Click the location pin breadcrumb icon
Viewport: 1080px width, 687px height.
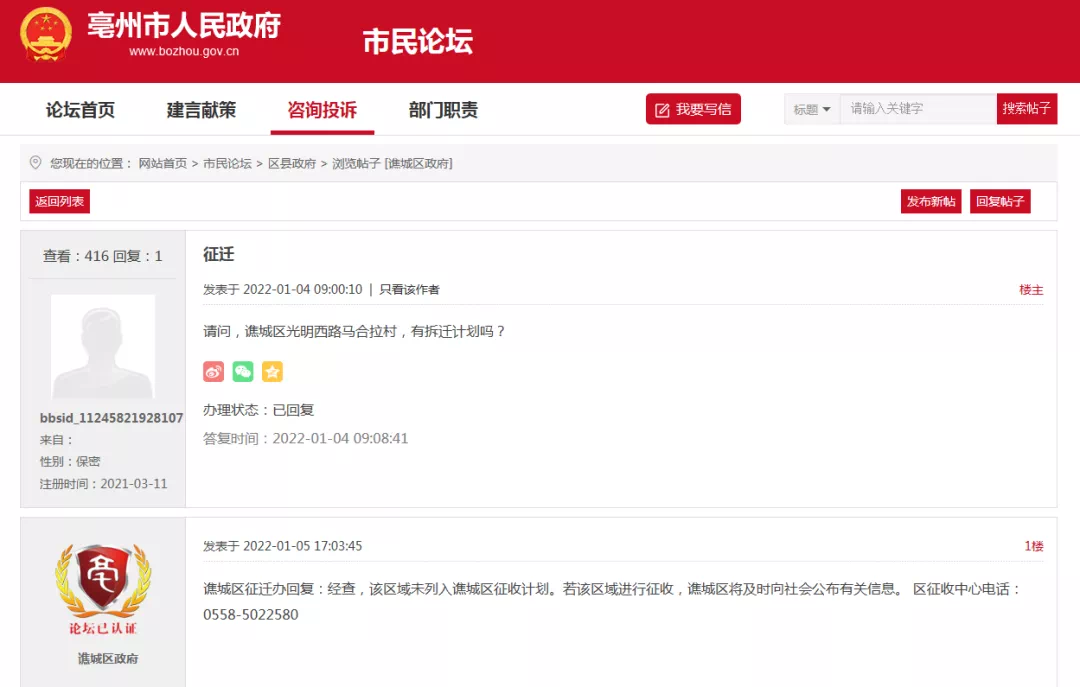pos(36,163)
